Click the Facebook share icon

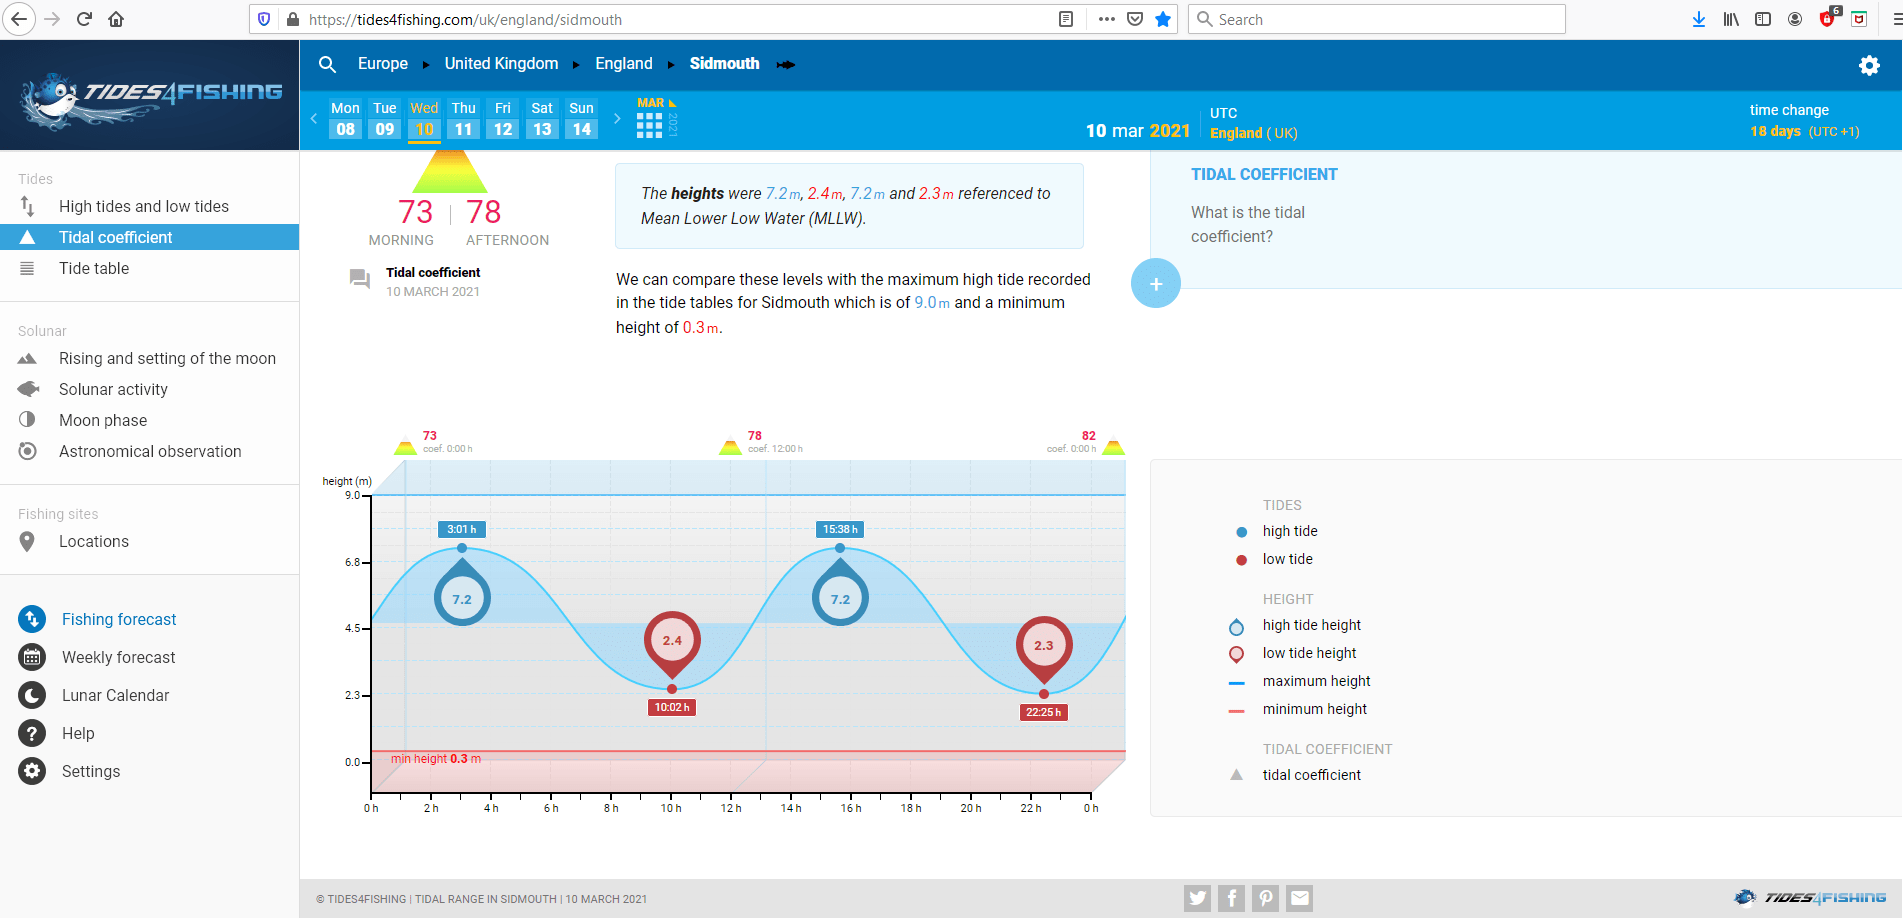(1231, 898)
